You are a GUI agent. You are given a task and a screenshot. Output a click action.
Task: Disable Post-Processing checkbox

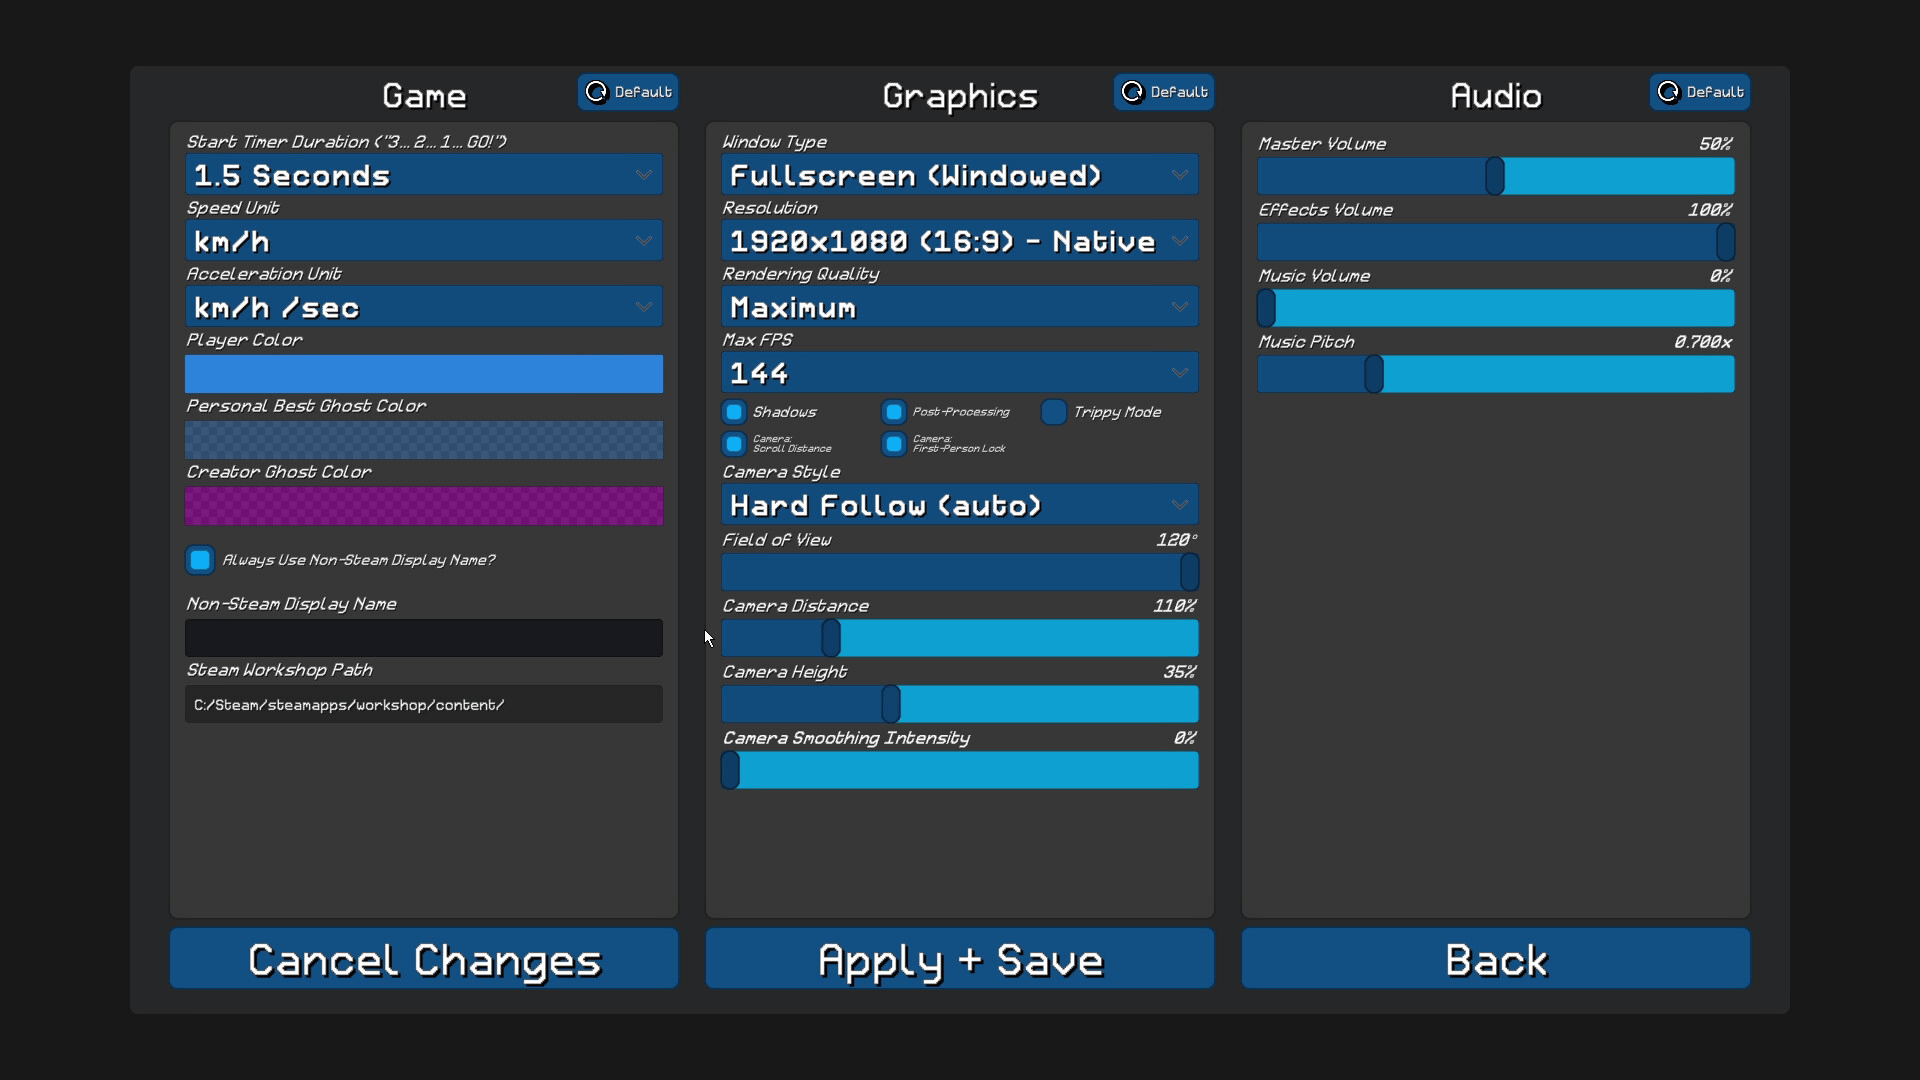click(894, 412)
